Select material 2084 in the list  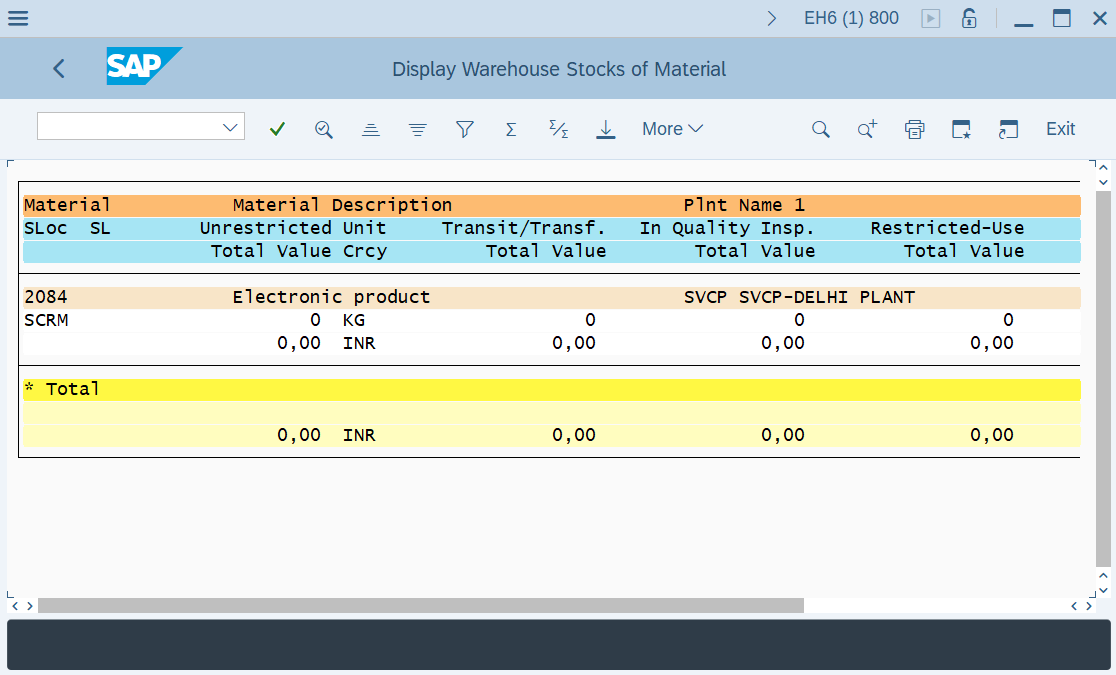[46, 297]
